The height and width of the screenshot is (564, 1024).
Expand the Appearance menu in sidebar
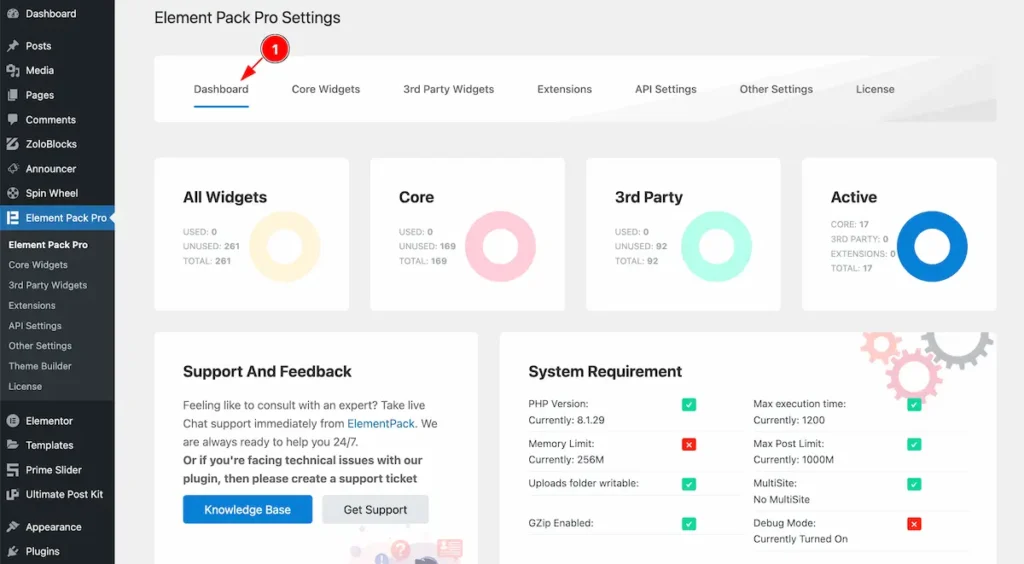tap(53, 527)
